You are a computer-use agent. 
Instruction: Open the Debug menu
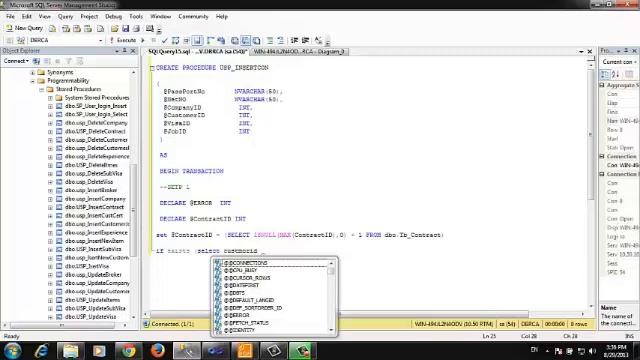tap(113, 17)
